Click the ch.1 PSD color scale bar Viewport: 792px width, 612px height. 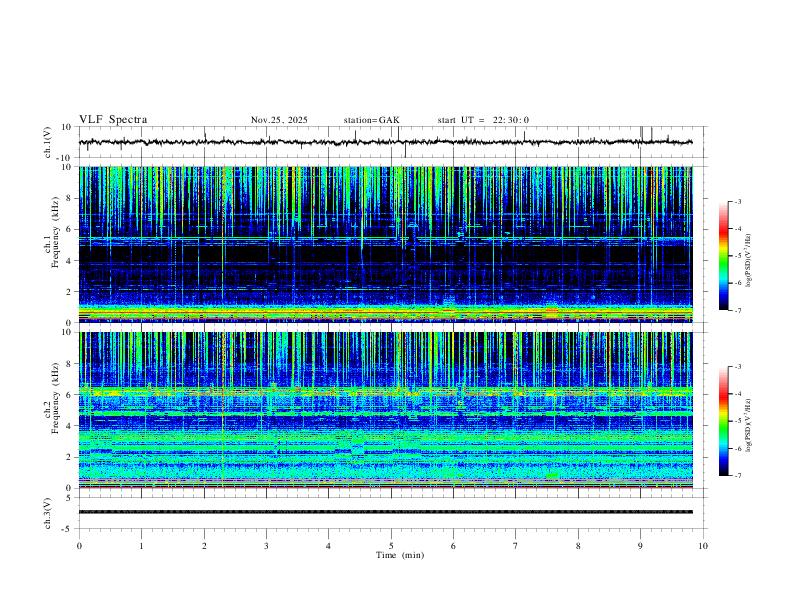coord(723,255)
